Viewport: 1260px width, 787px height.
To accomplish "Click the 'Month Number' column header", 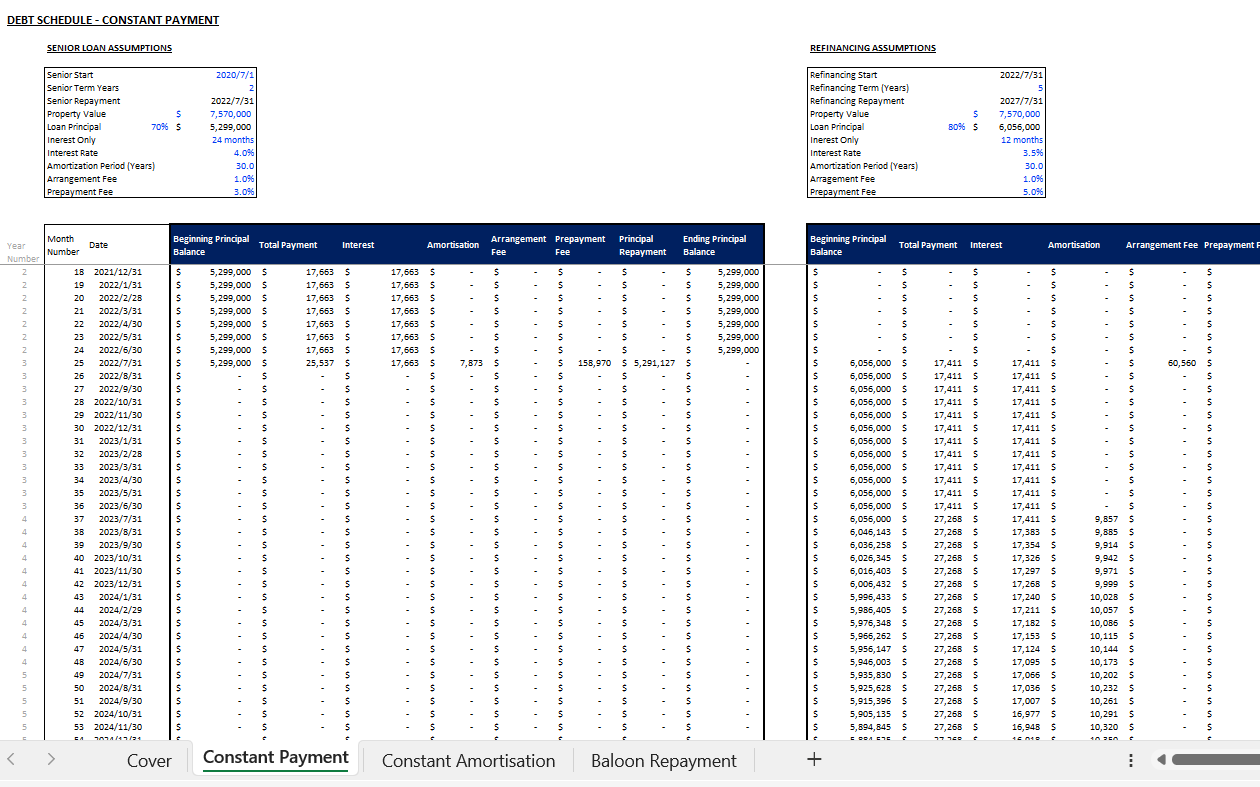I will 62,245.
